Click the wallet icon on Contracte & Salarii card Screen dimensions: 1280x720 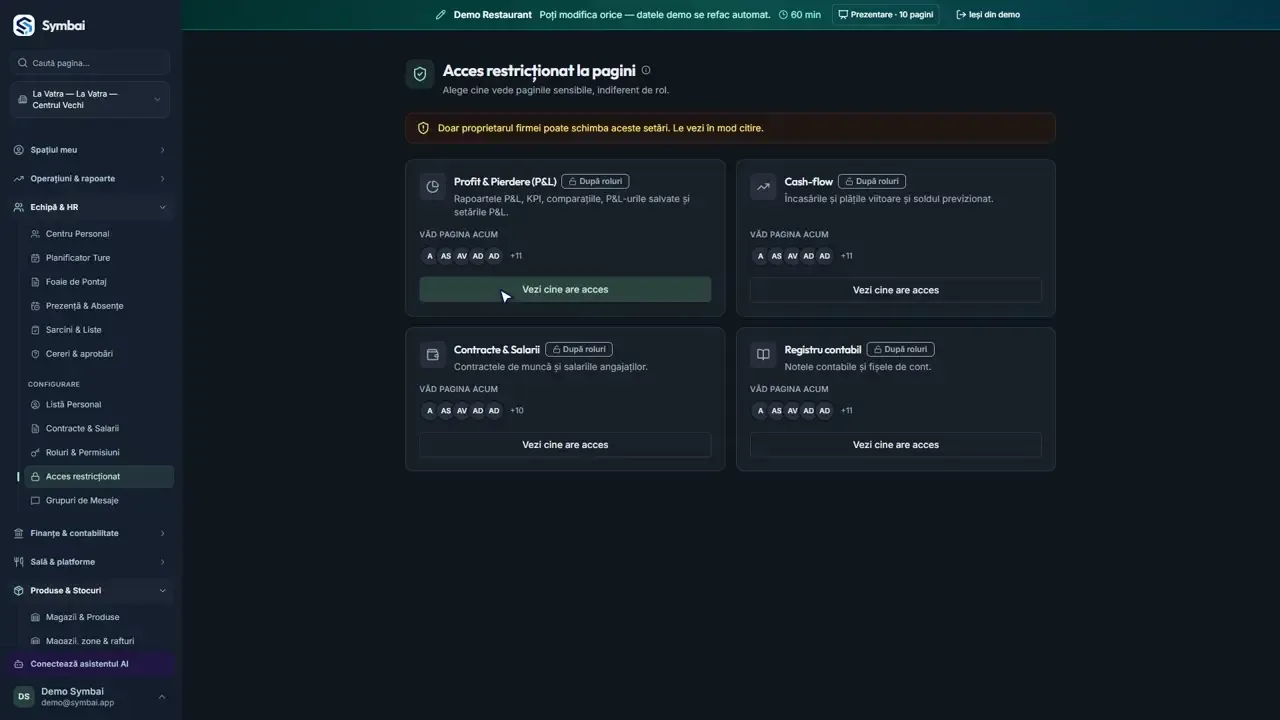433,354
